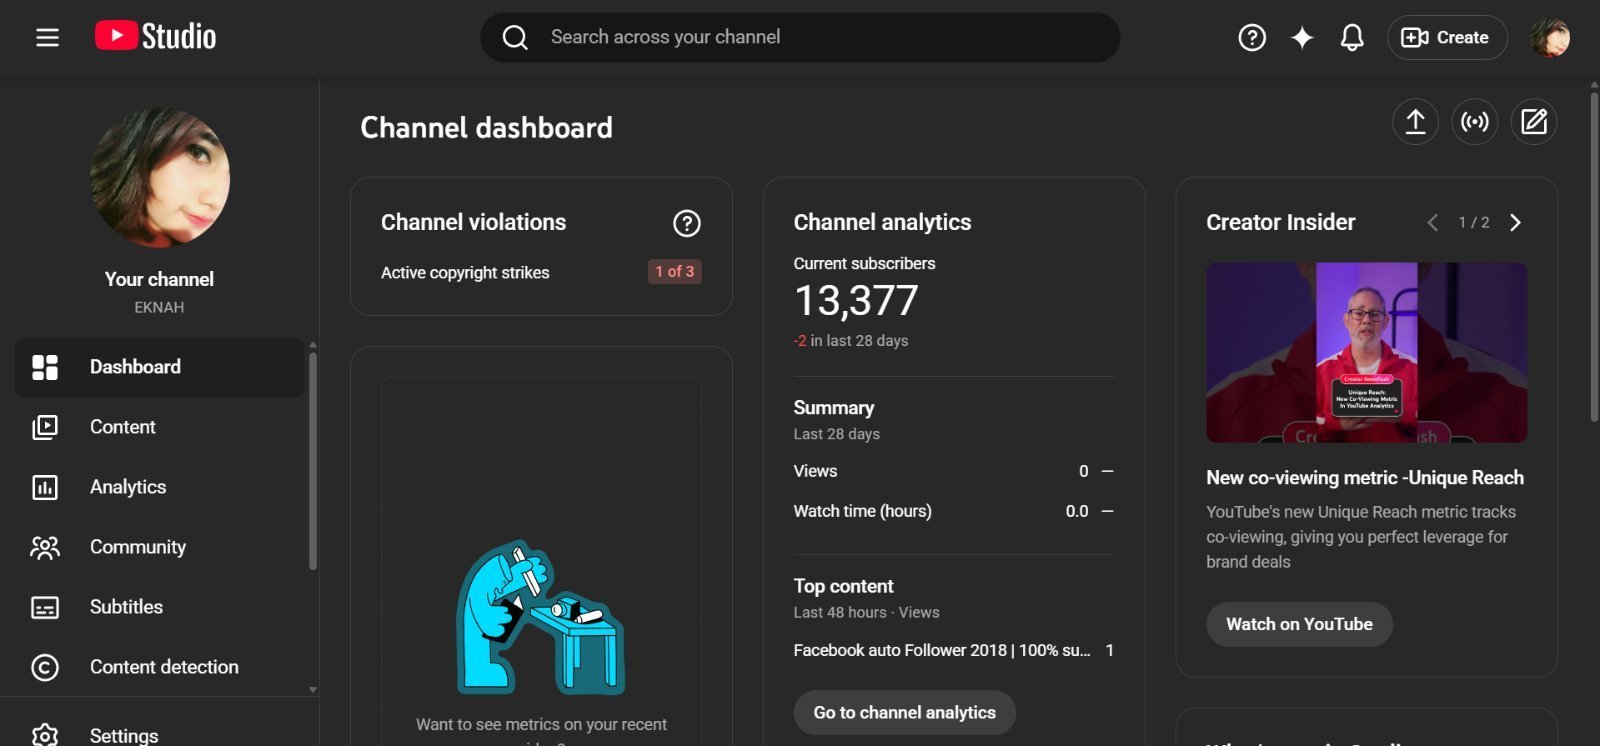Click the Go live broadcast icon
Viewport: 1600px width, 746px height.
pyautogui.click(x=1475, y=122)
